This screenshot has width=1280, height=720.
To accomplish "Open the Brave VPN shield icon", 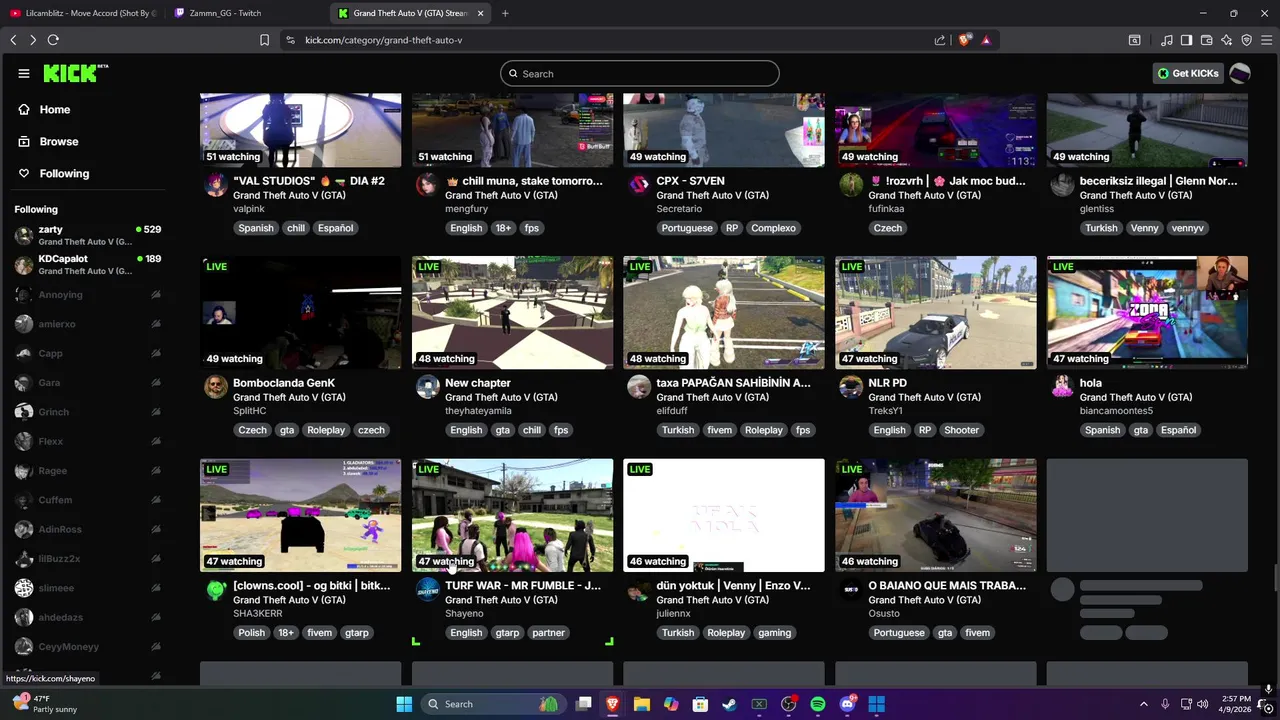I will coord(1246,40).
